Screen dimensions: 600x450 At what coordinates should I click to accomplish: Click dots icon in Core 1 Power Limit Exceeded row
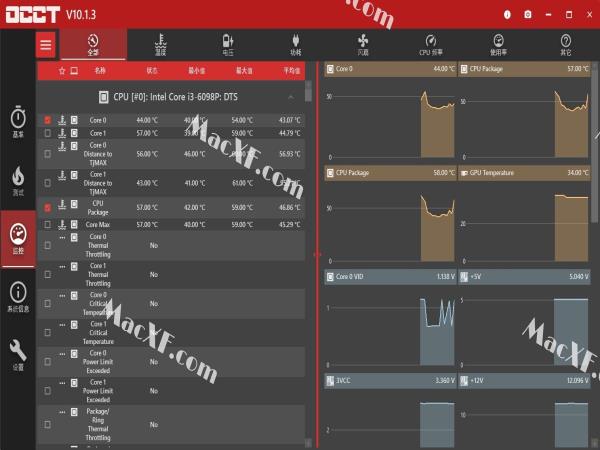point(62,383)
